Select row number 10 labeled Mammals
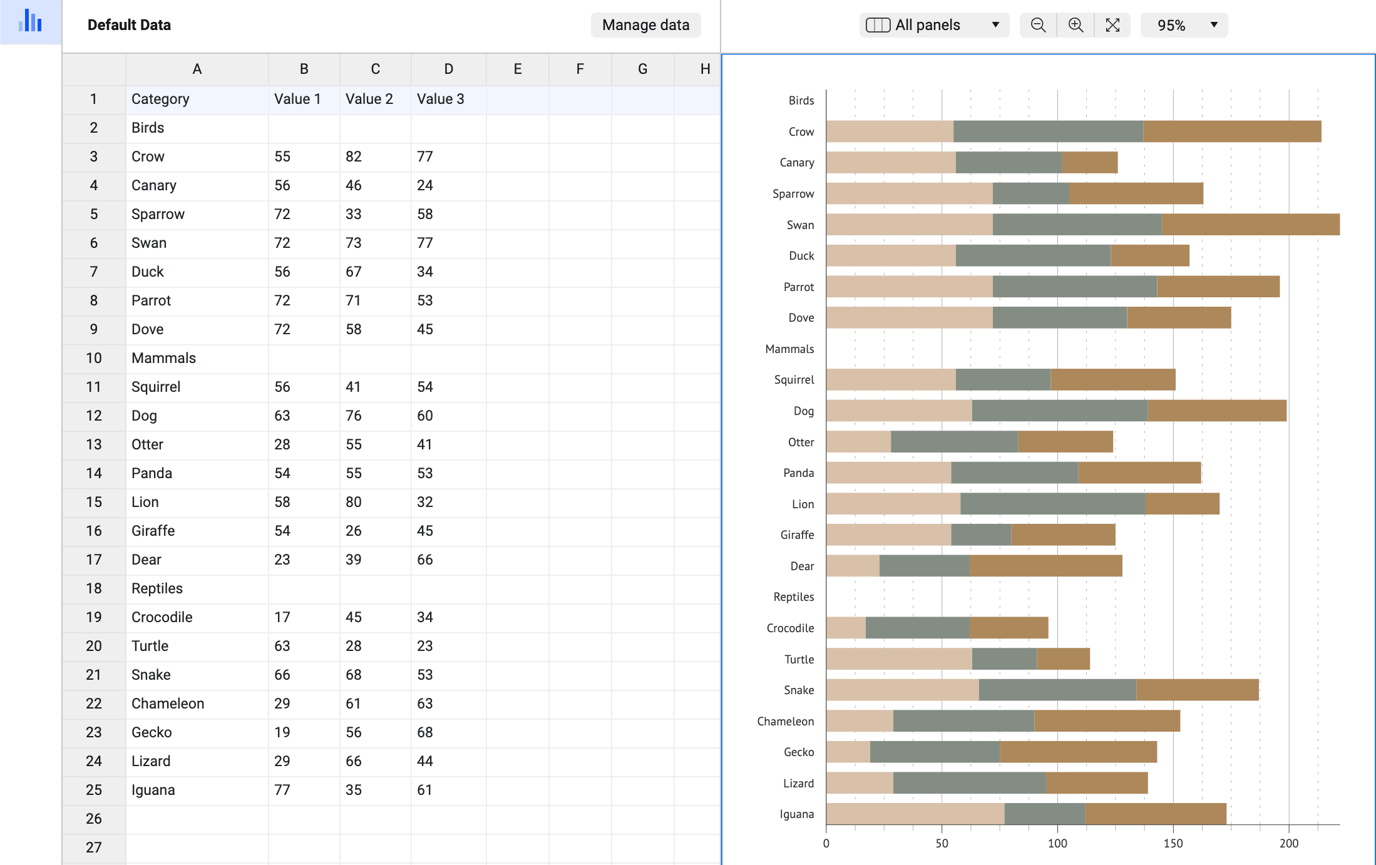Image resolution: width=1376 pixels, height=865 pixels. tap(93, 358)
